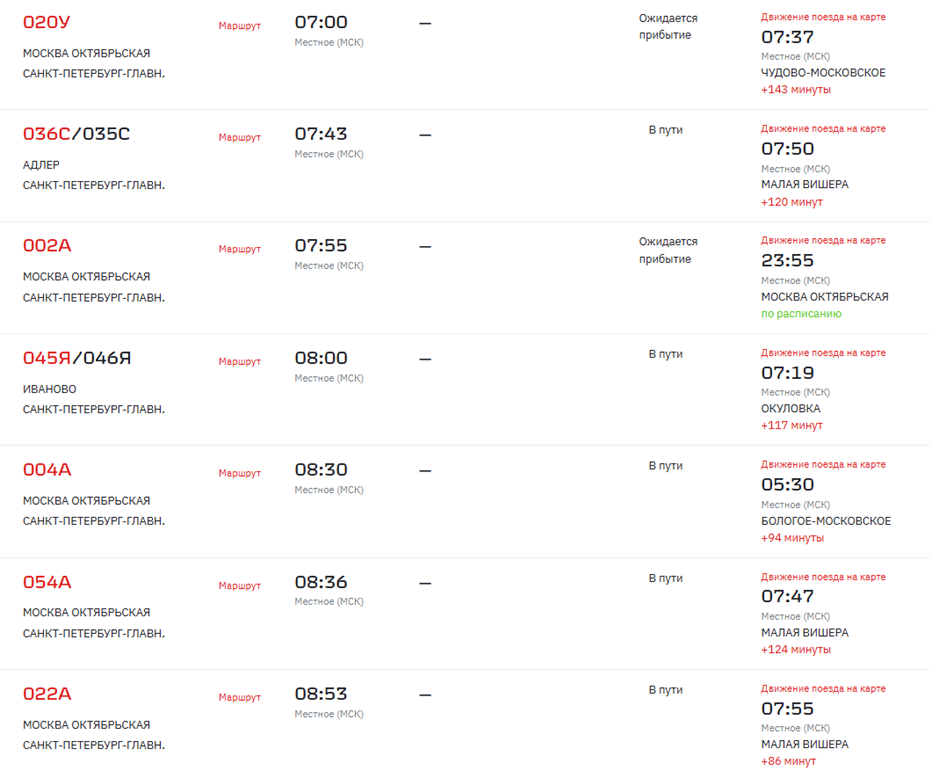This screenshot has width=930, height=775.
Task: Show train 004А movement on map
Action: coord(822,465)
